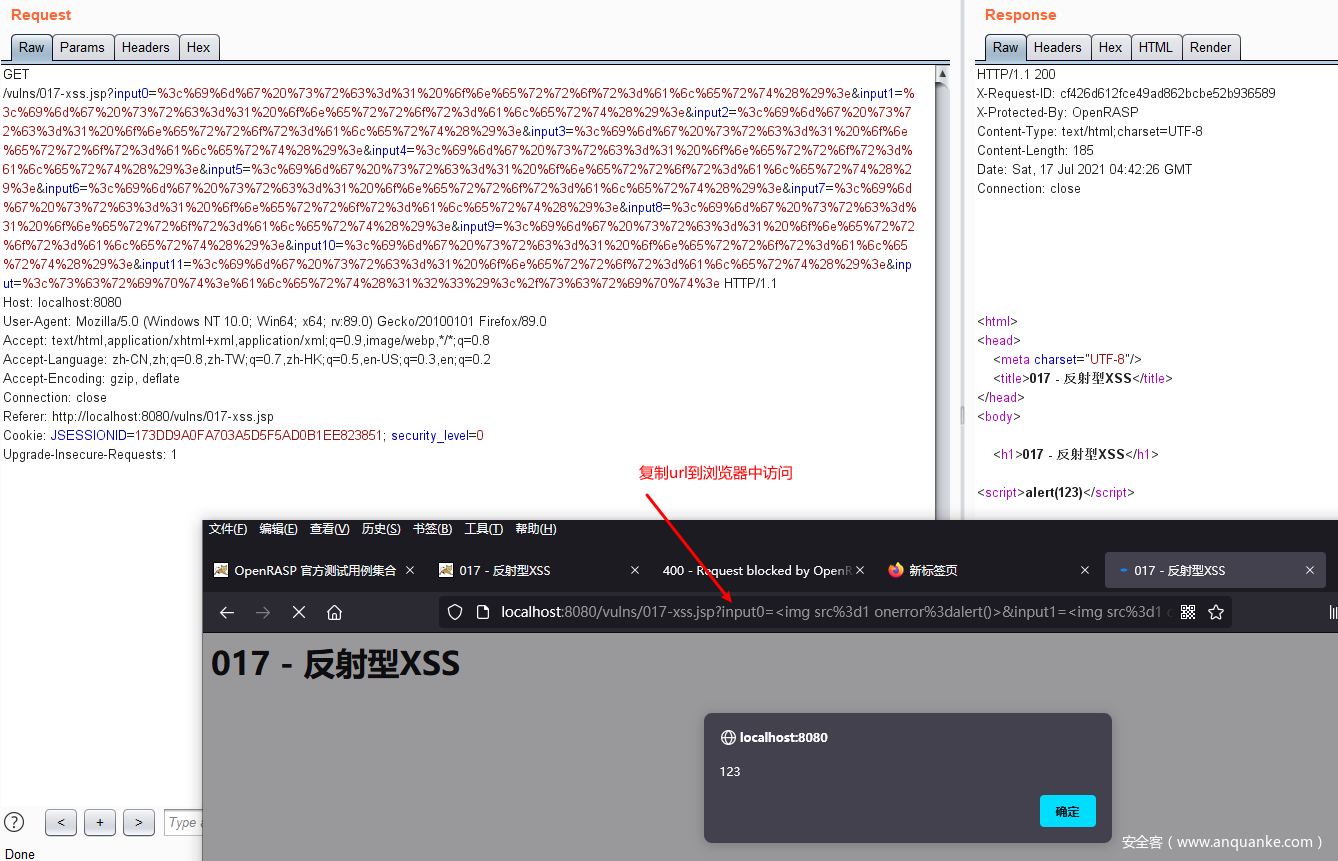Click the page info icon beside the URL
Viewport: 1338px width, 861px height.
click(482, 612)
